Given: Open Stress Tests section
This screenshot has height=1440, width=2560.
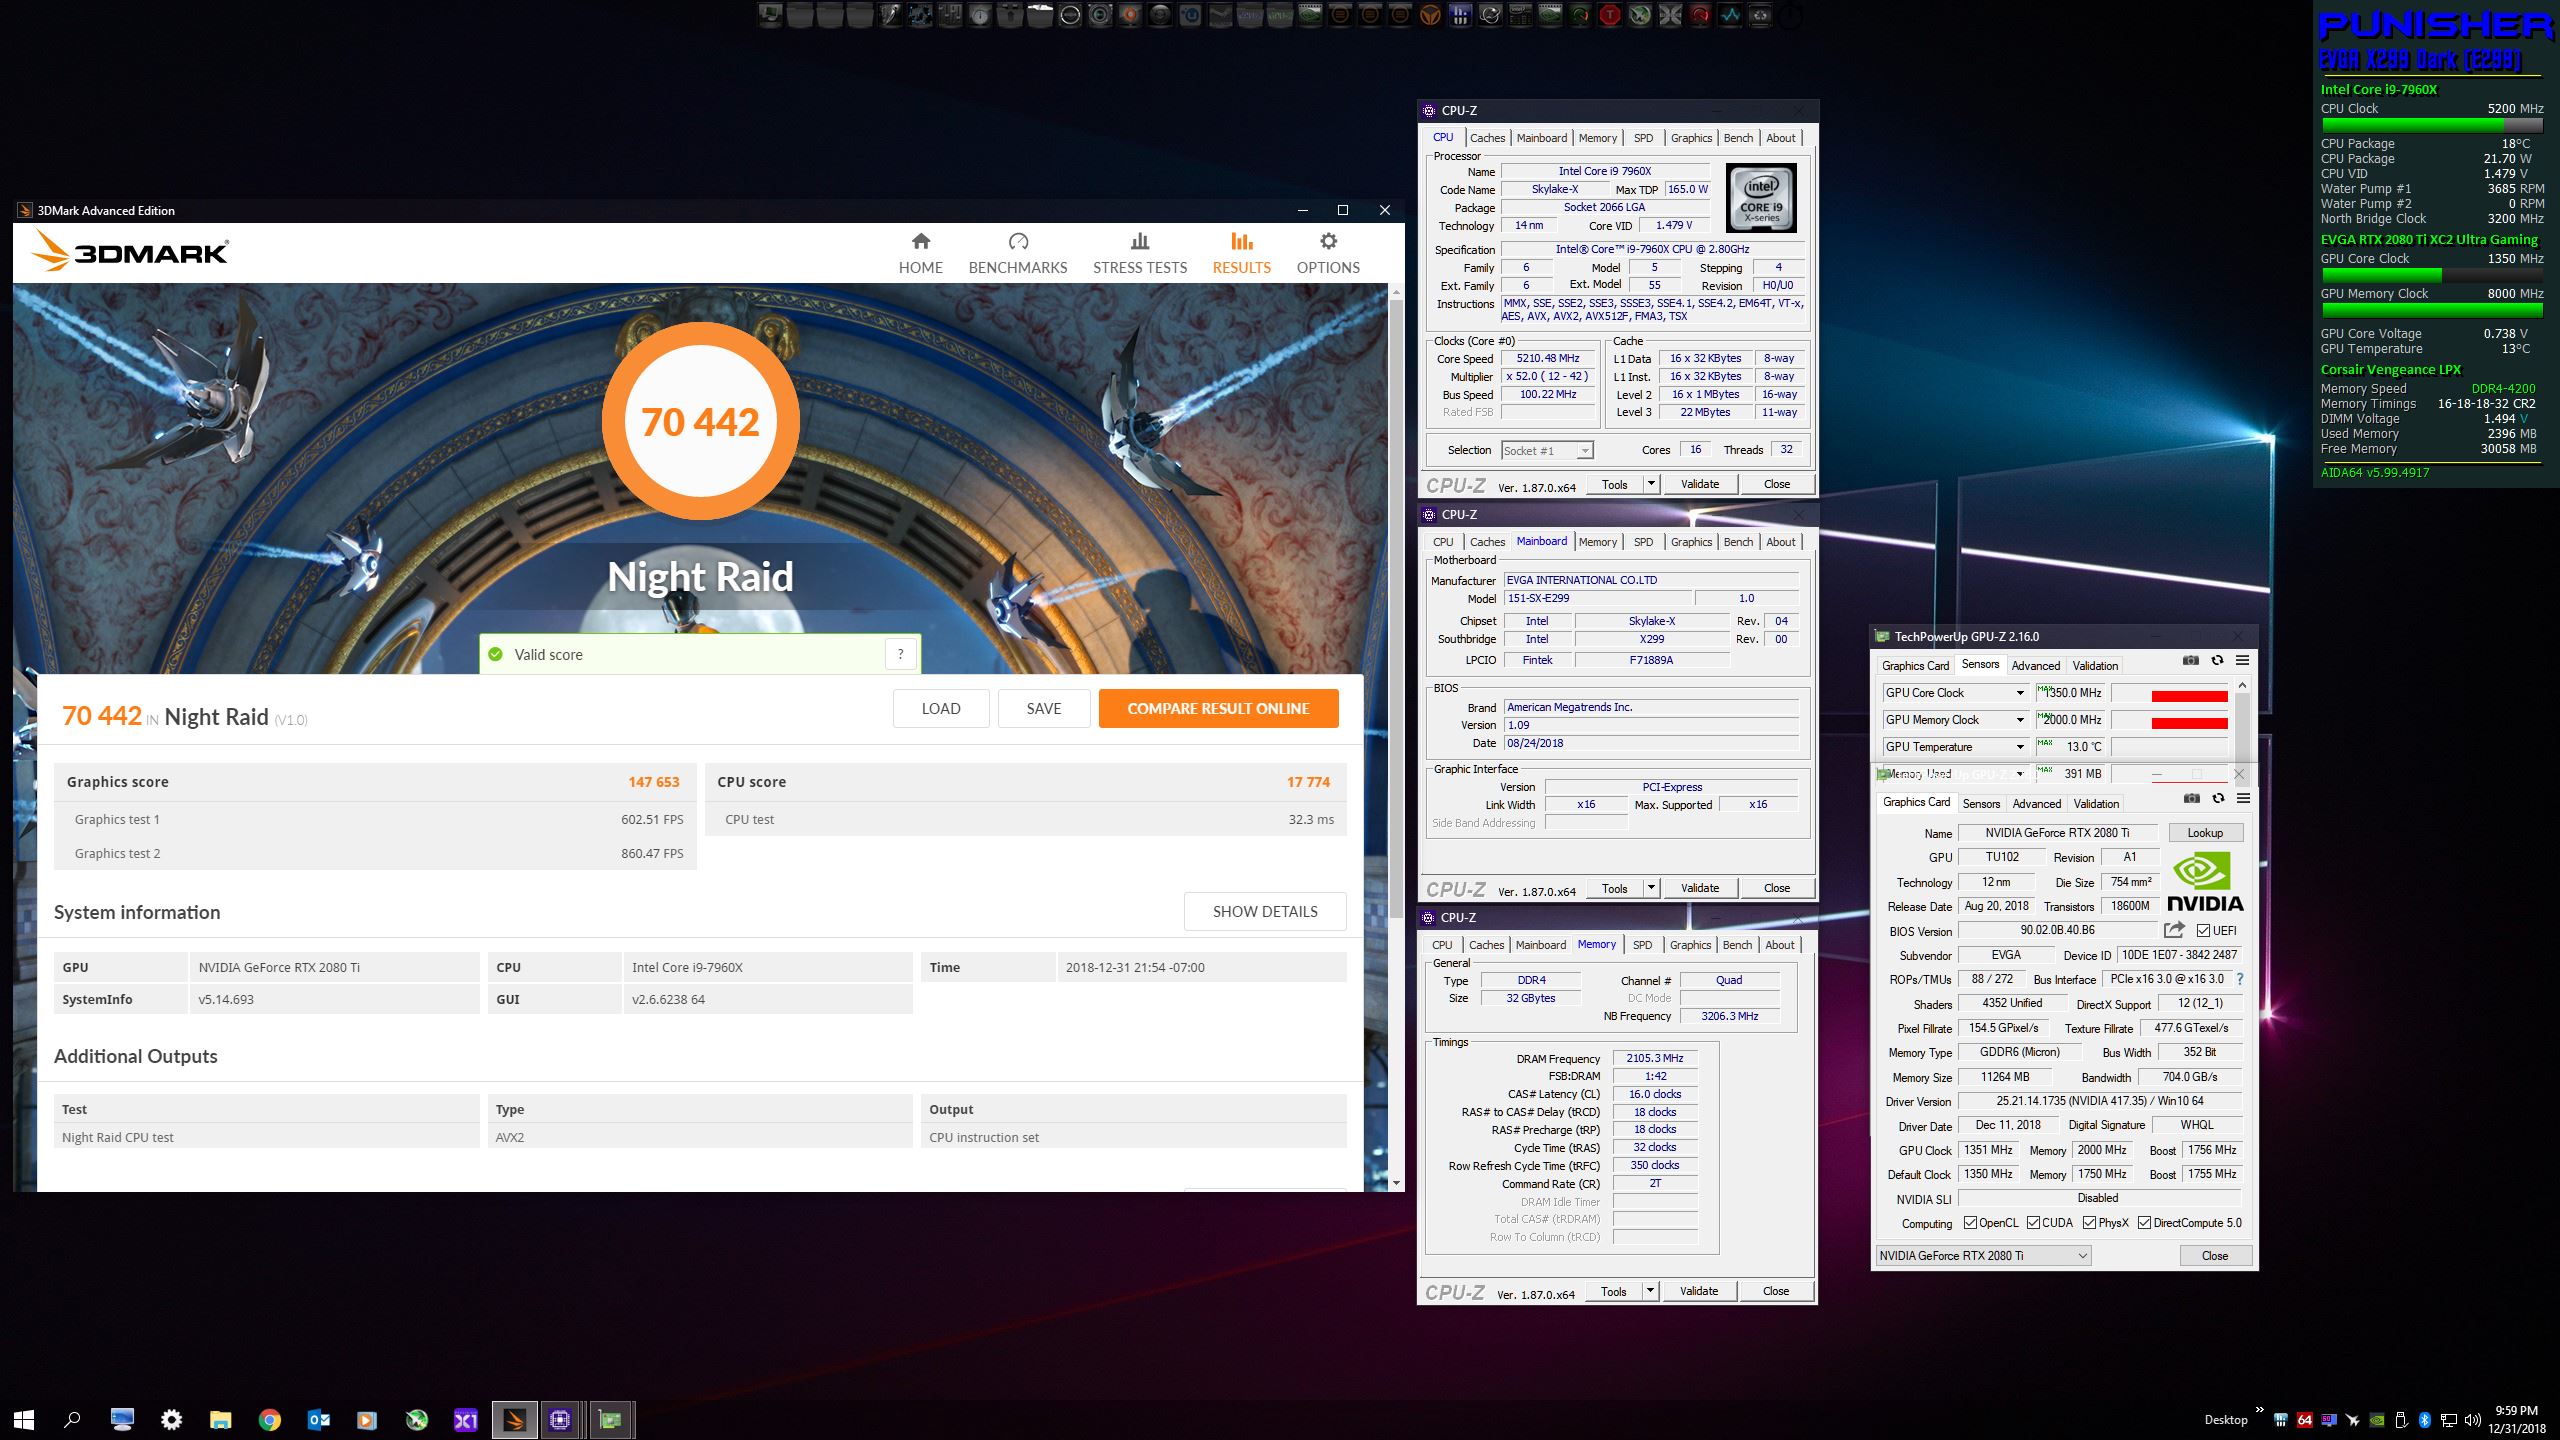Looking at the screenshot, I should point(1139,253).
